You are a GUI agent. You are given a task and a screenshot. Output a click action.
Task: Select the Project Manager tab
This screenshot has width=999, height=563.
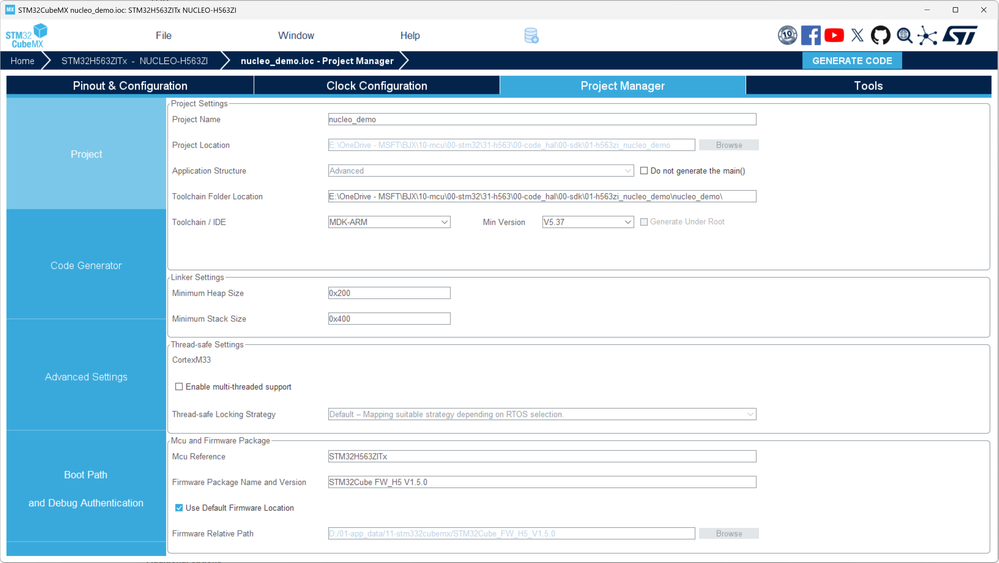(x=622, y=86)
